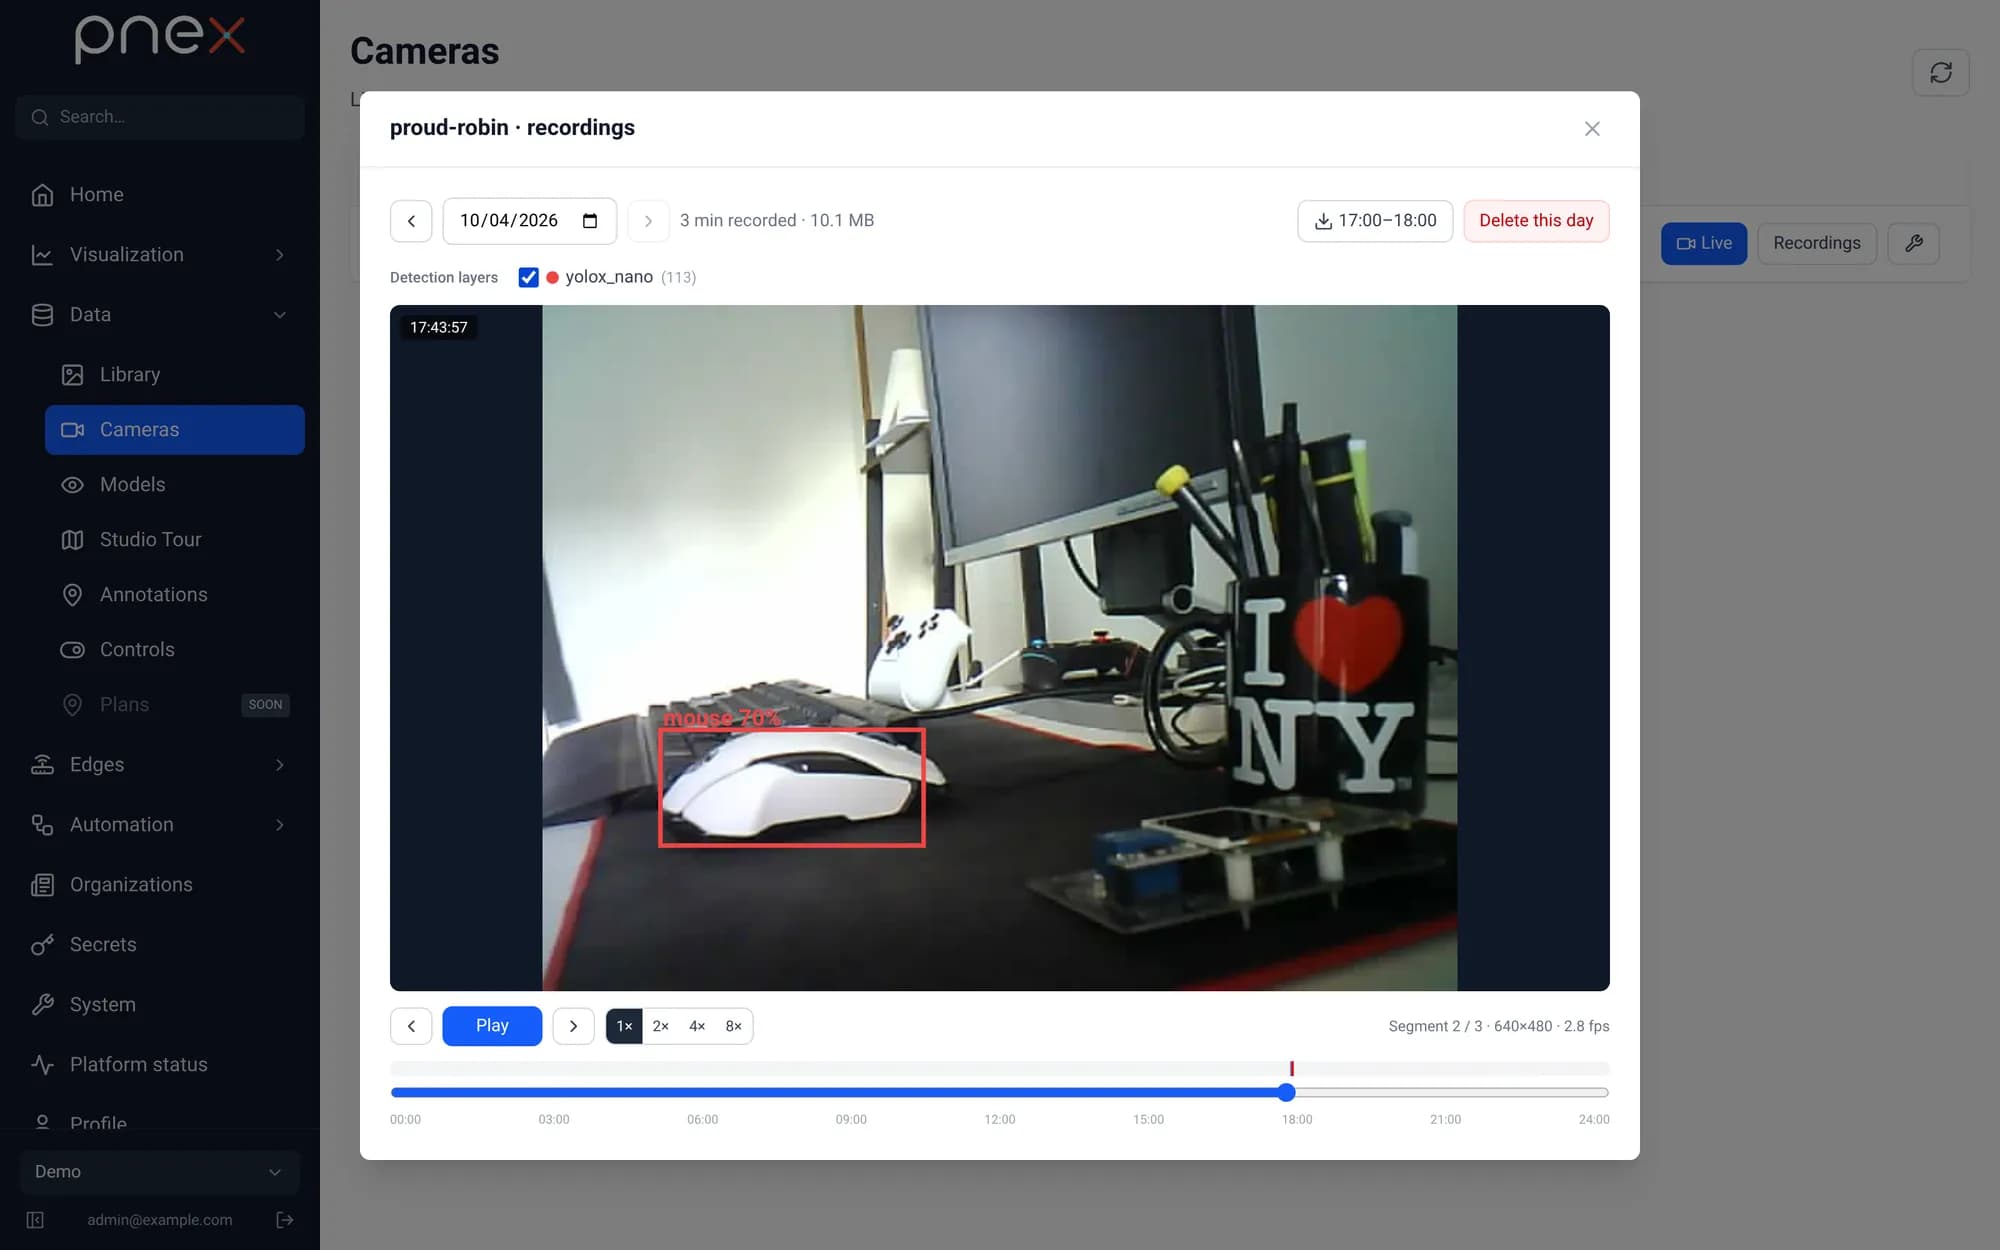Open the calendar picker icon

click(590, 220)
